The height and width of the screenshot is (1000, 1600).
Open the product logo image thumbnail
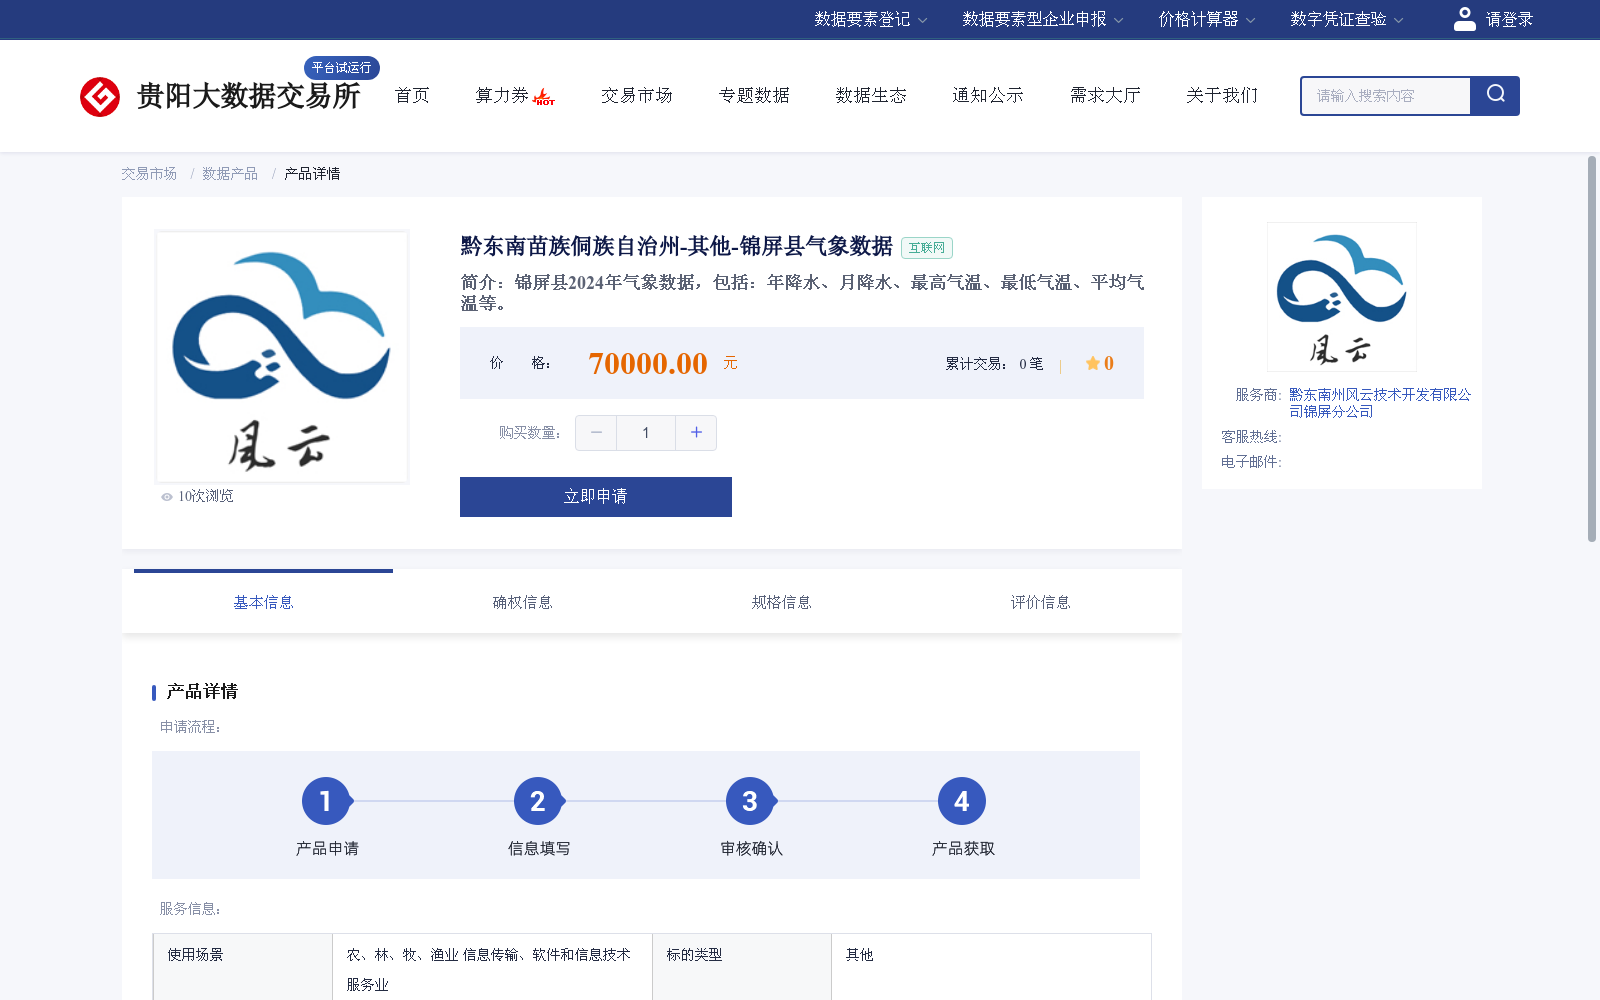pyautogui.click(x=282, y=357)
